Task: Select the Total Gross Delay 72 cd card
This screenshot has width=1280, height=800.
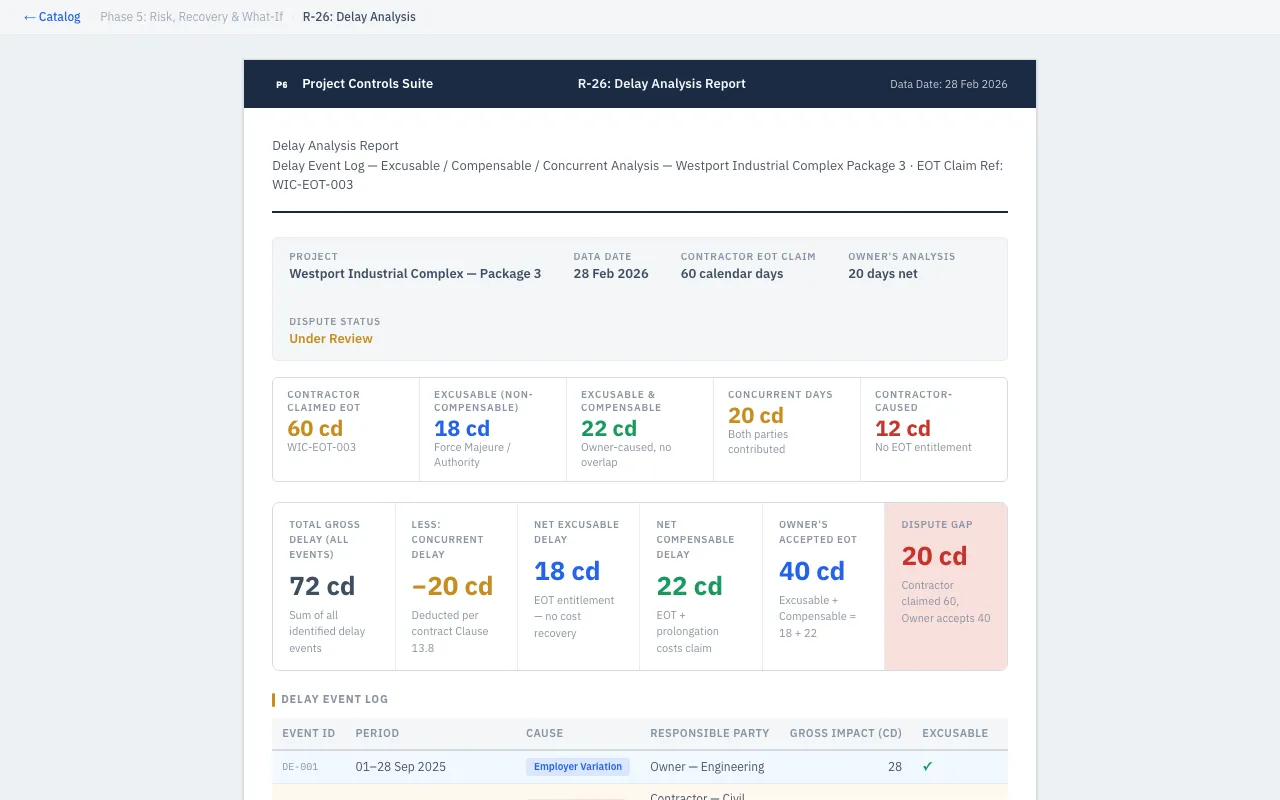Action: [x=333, y=586]
